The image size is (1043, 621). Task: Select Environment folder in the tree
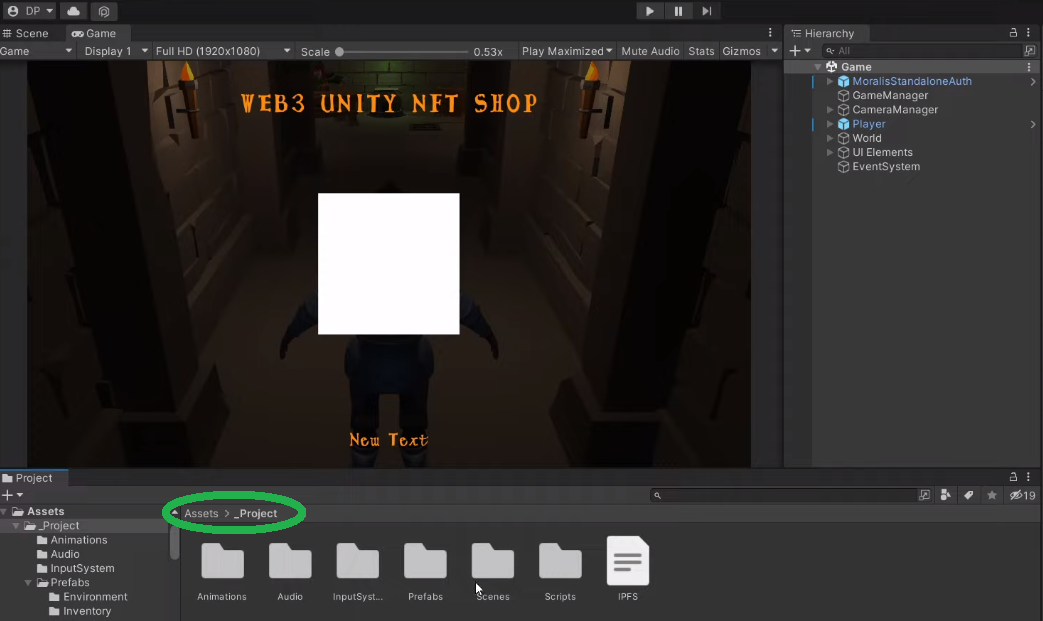tap(95, 597)
